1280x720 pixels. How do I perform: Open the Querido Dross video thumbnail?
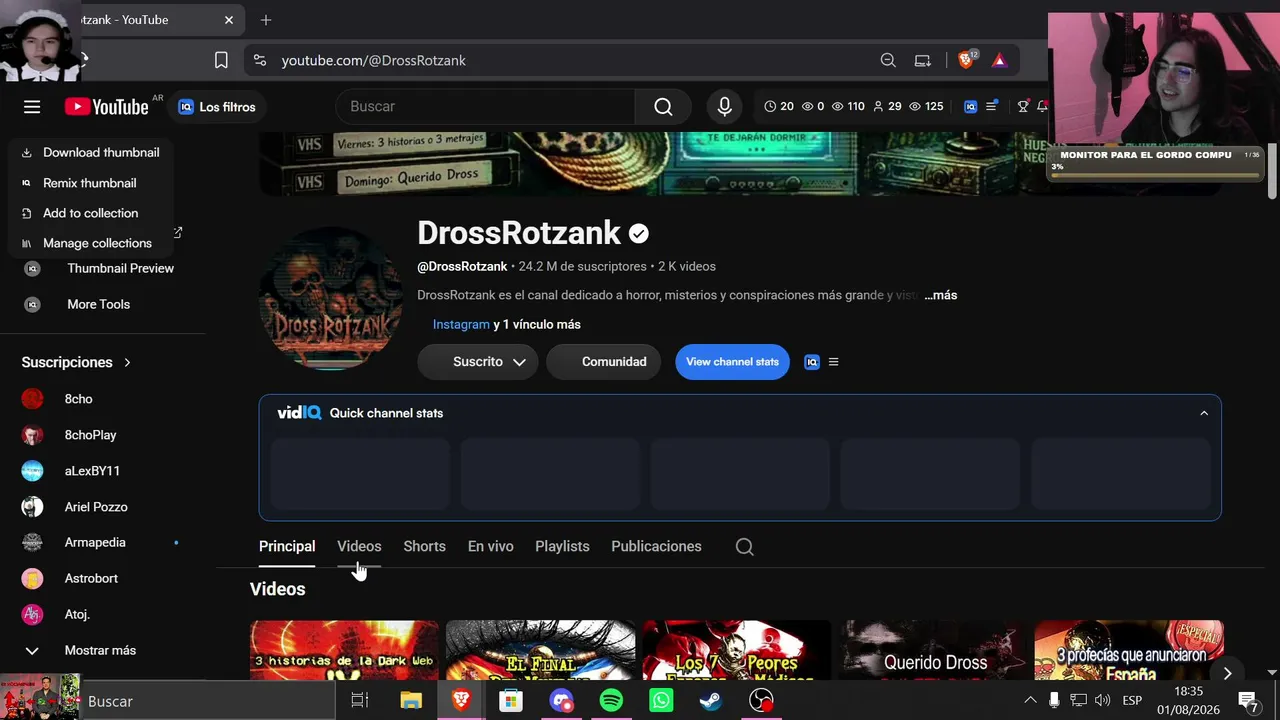934,650
